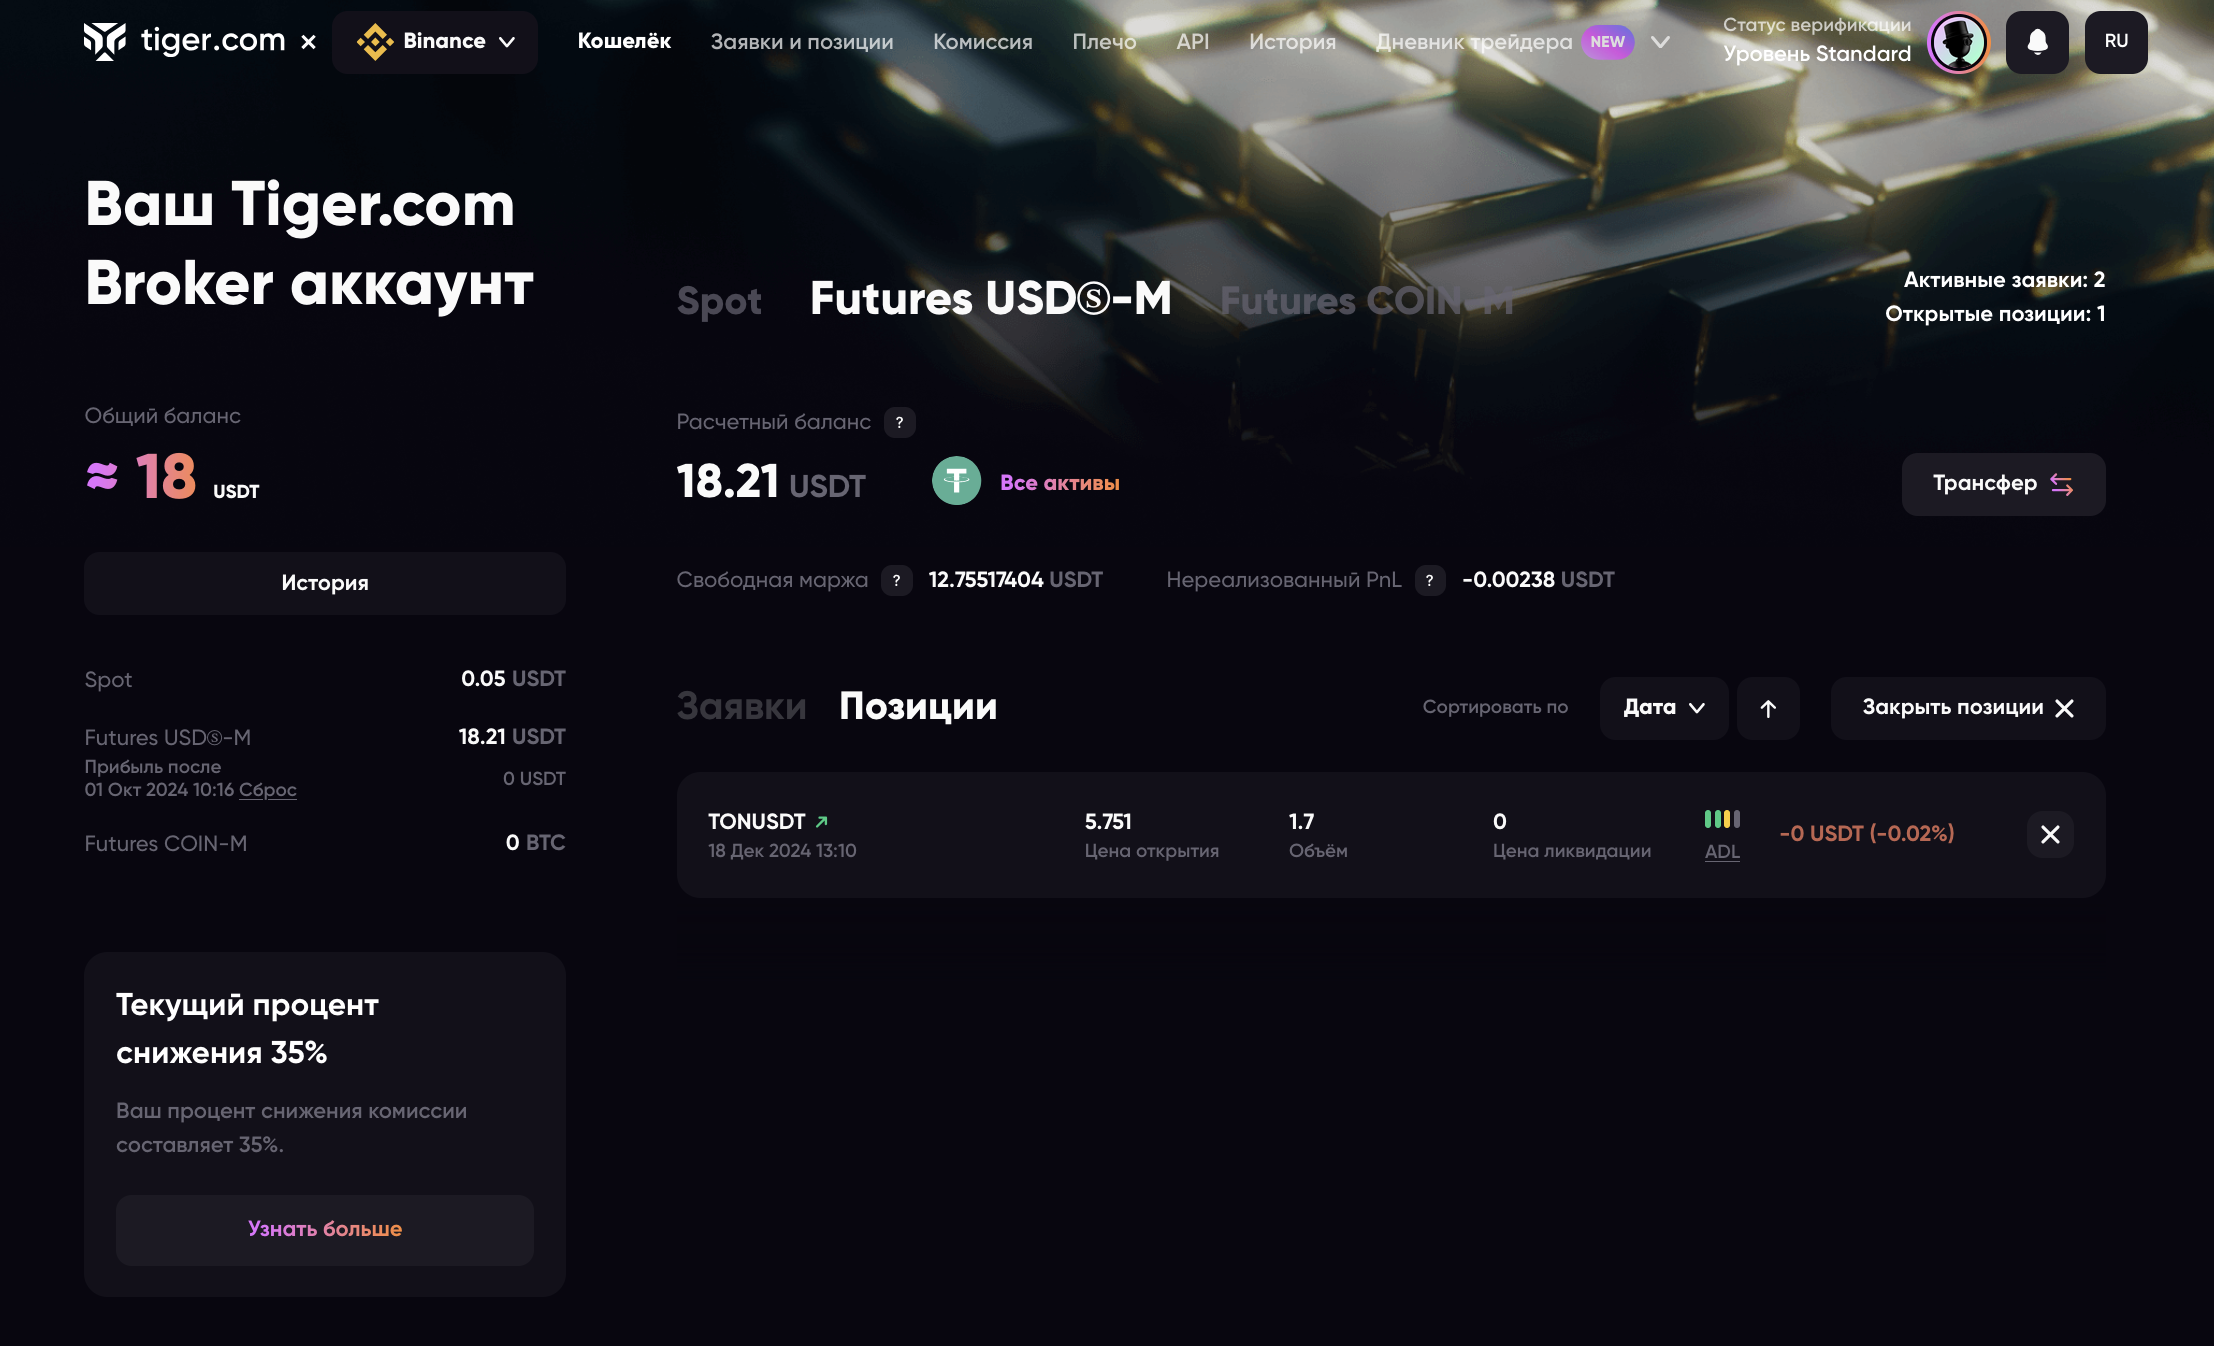Close the TONUSDT position with X
The height and width of the screenshot is (1346, 2214).
pyautogui.click(x=2049, y=834)
